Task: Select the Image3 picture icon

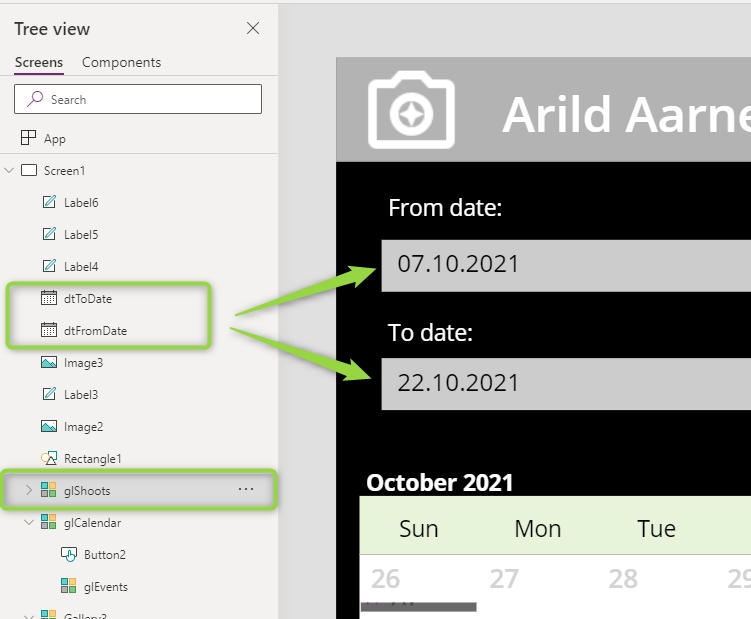Action: coord(49,362)
